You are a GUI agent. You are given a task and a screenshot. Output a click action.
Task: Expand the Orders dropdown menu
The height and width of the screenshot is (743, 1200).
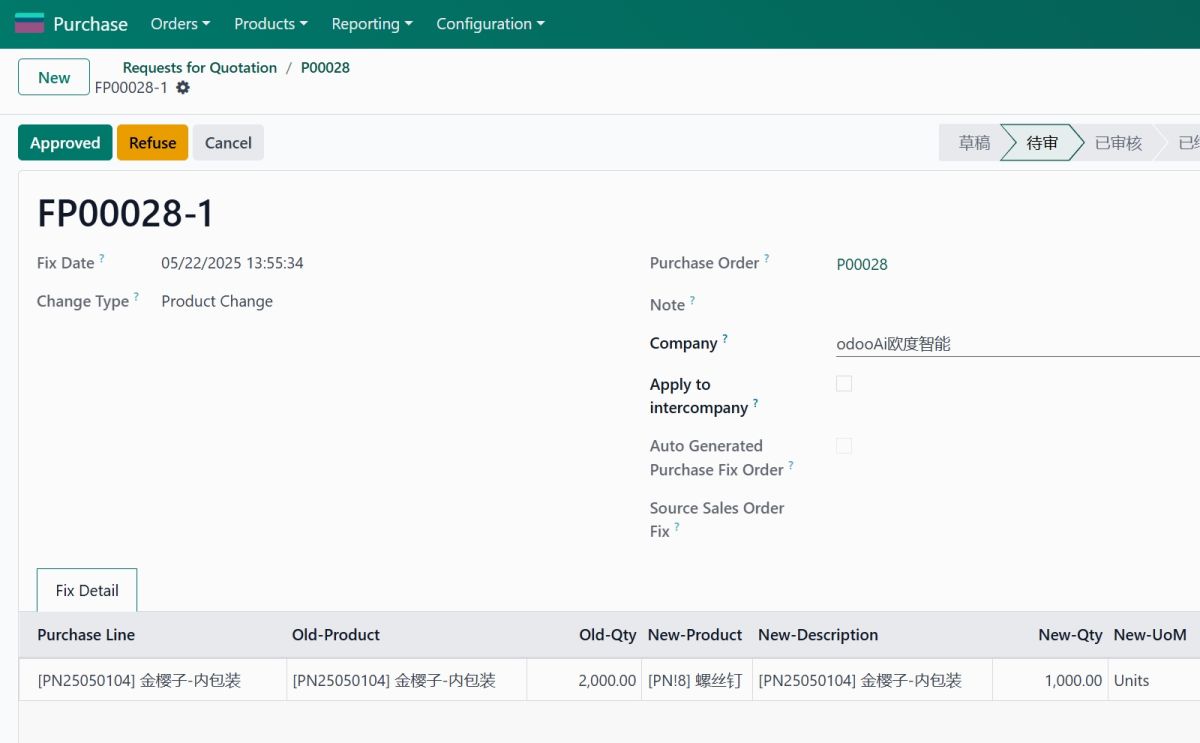tap(180, 24)
